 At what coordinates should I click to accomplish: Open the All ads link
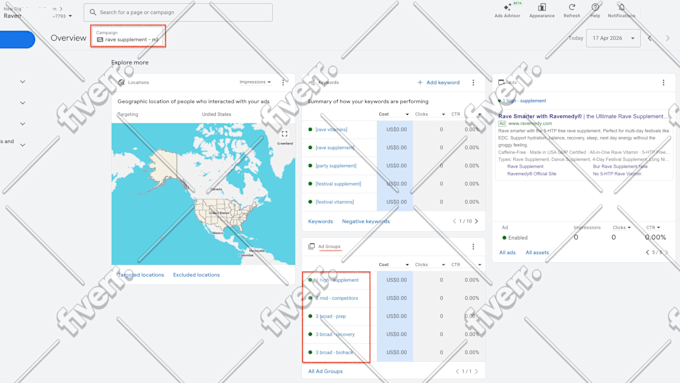click(x=507, y=252)
